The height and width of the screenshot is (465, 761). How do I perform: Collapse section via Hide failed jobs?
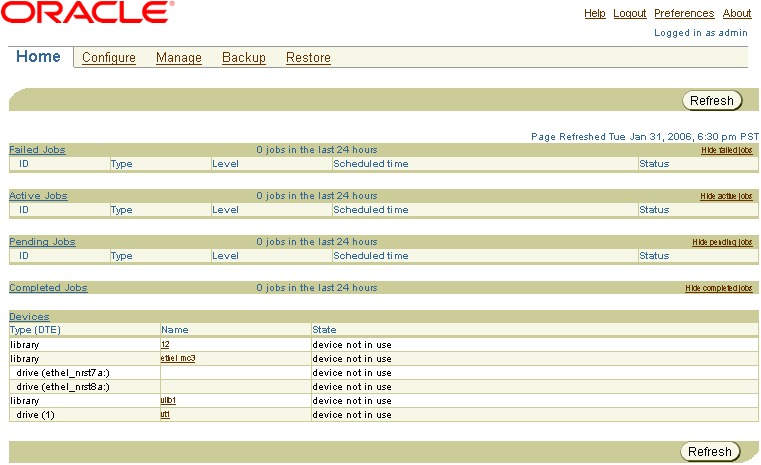click(x=726, y=150)
